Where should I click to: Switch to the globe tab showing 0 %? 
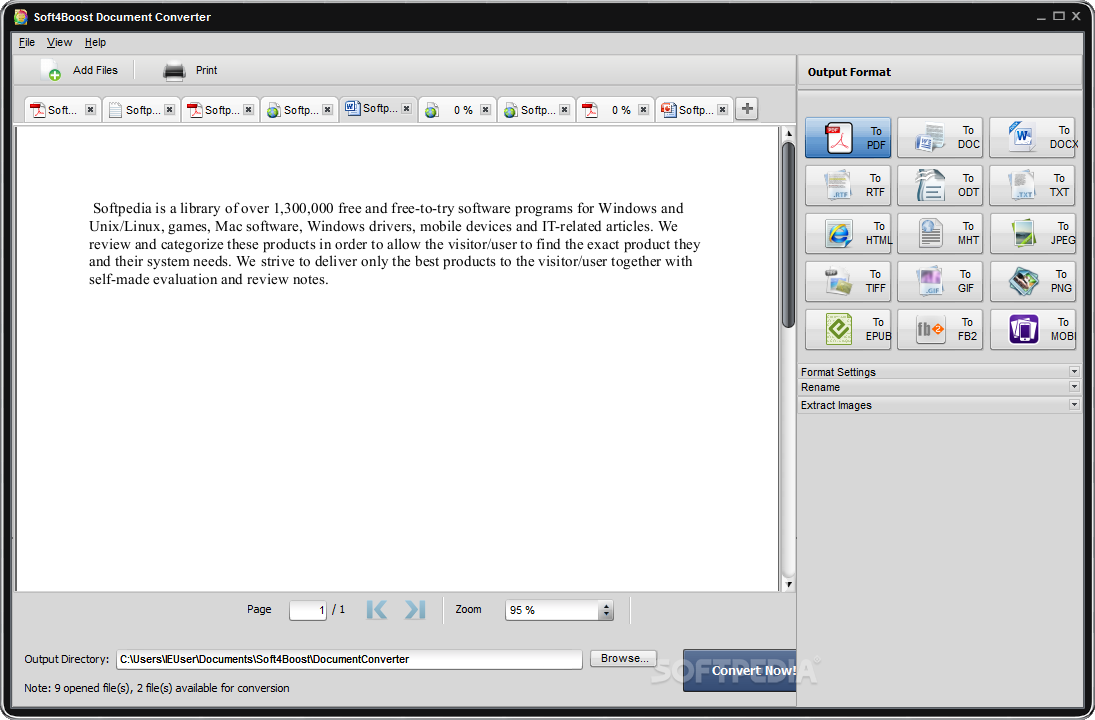pyautogui.click(x=457, y=110)
